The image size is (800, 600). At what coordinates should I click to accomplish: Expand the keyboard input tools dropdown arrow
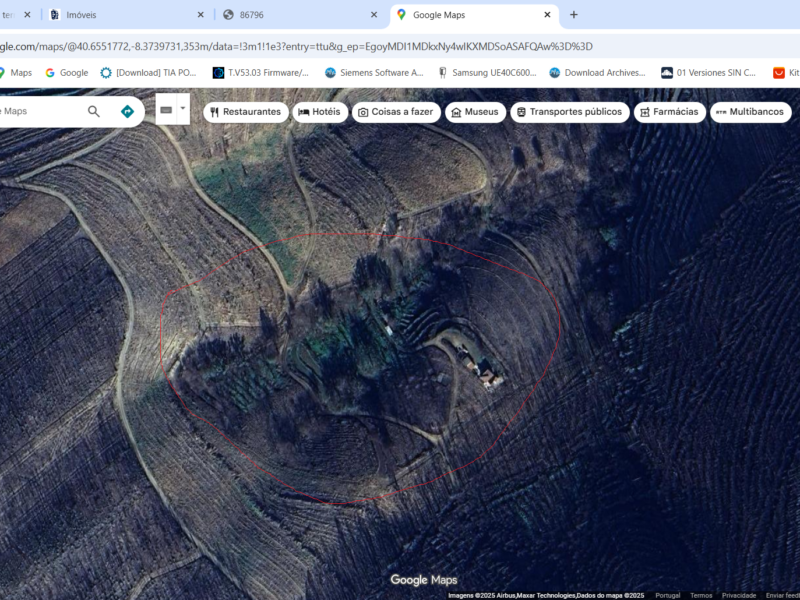(x=183, y=109)
